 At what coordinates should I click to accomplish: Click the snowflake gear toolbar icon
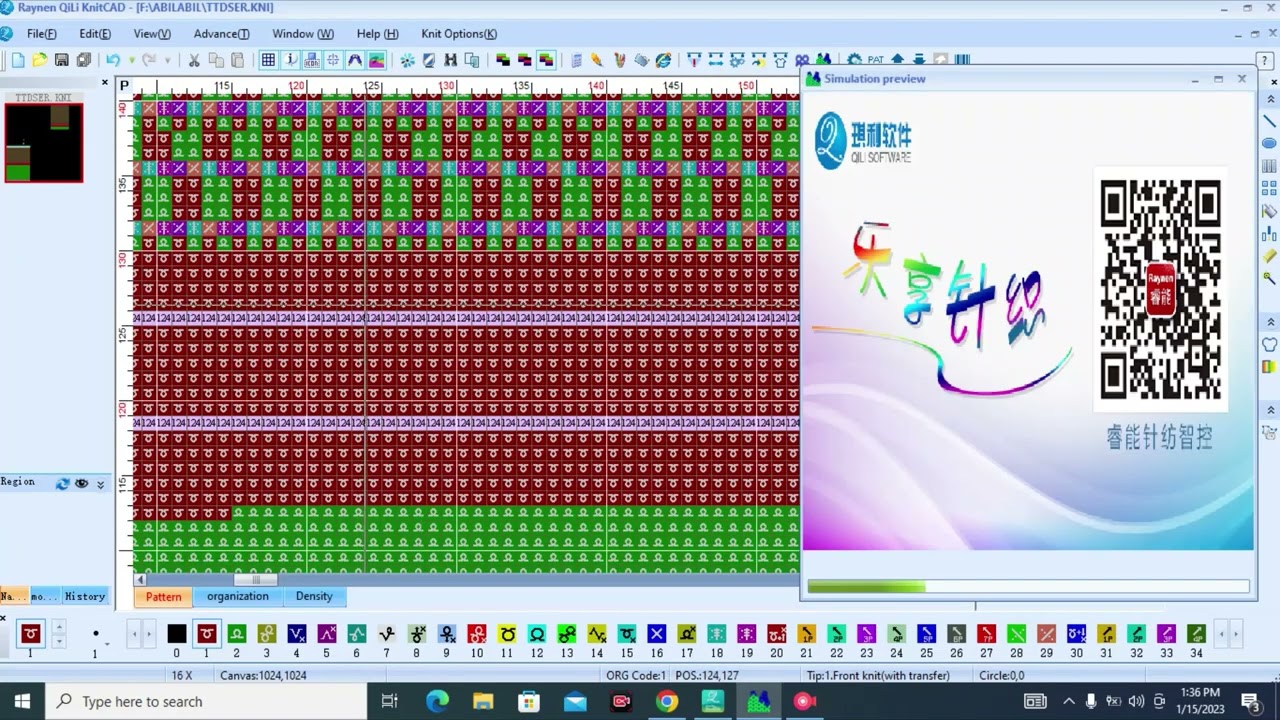[x=407, y=60]
